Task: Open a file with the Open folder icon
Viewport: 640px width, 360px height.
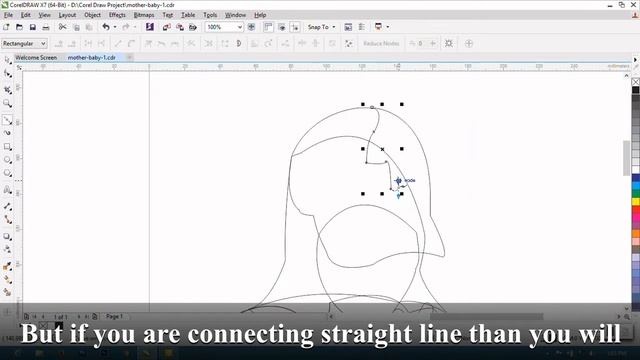Action: pyautogui.click(x=19, y=27)
